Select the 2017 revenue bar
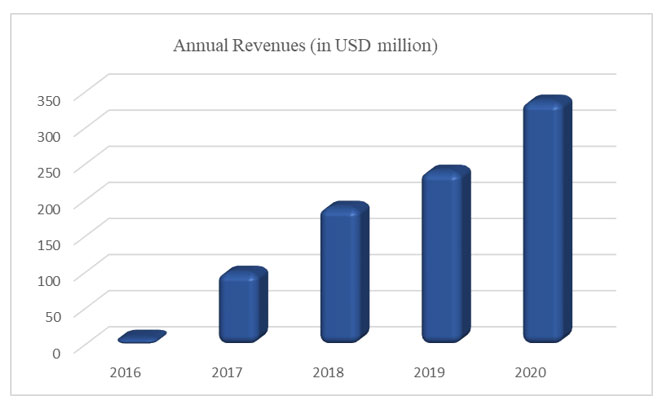The image size is (662, 407). click(x=243, y=304)
